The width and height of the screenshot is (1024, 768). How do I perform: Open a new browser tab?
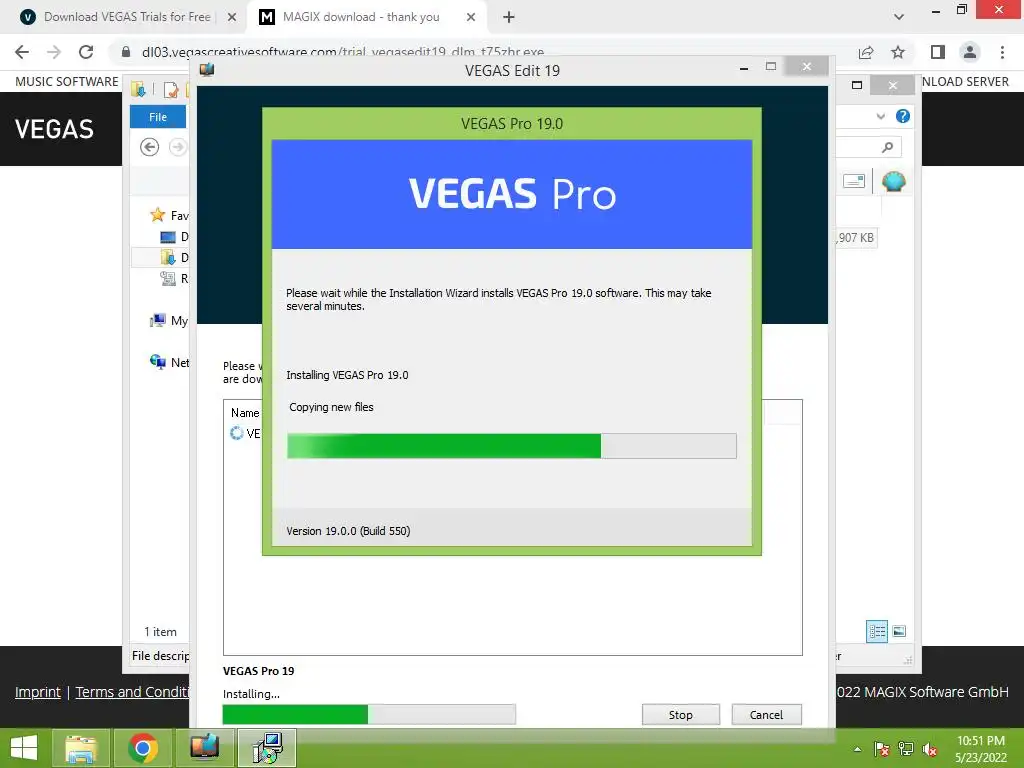tap(509, 17)
